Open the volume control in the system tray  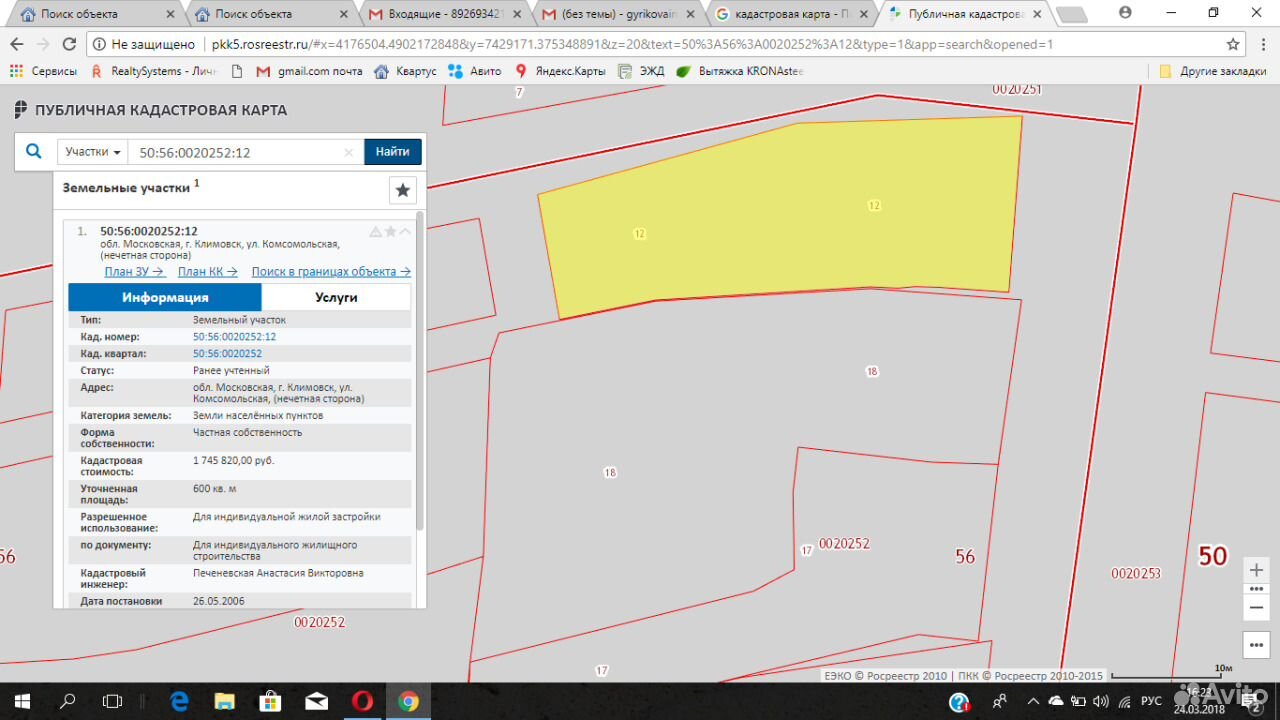(x=1101, y=701)
